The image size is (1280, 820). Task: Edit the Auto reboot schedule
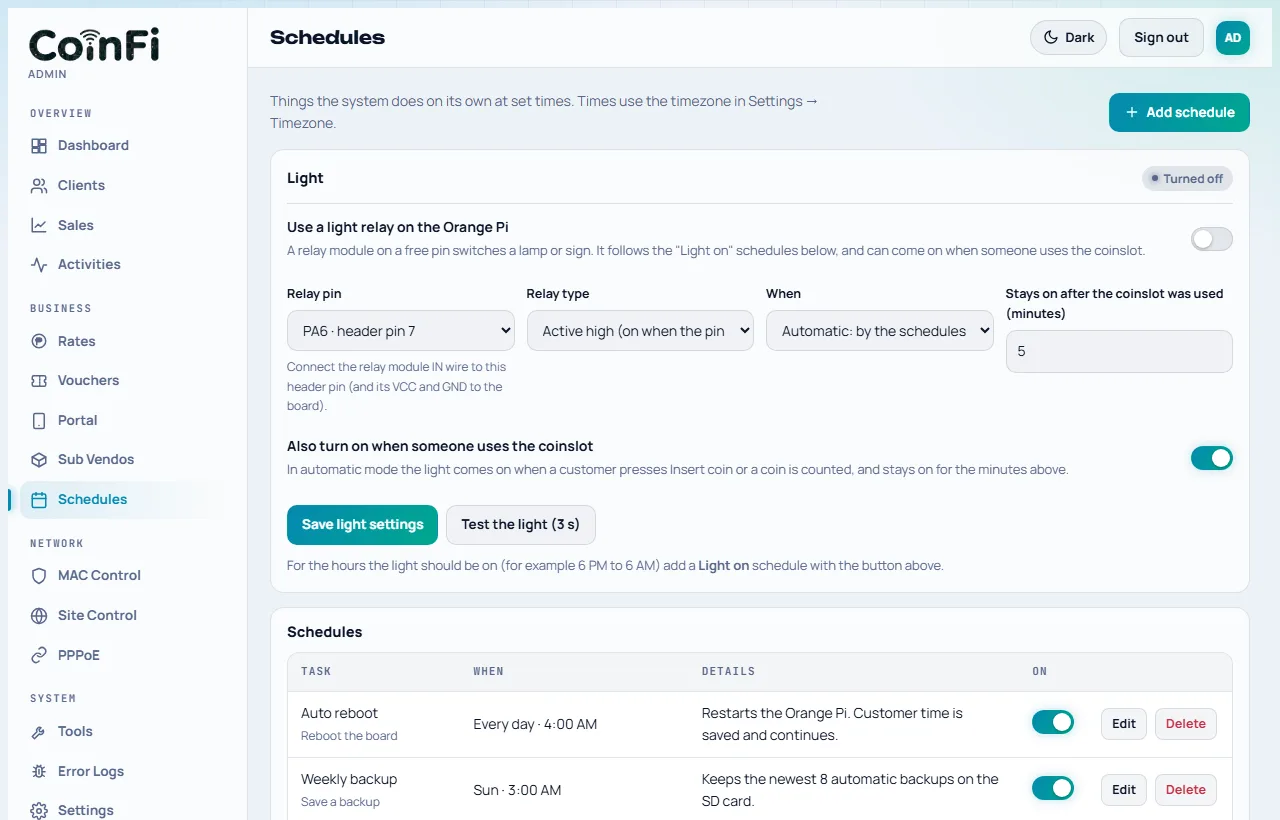1124,724
